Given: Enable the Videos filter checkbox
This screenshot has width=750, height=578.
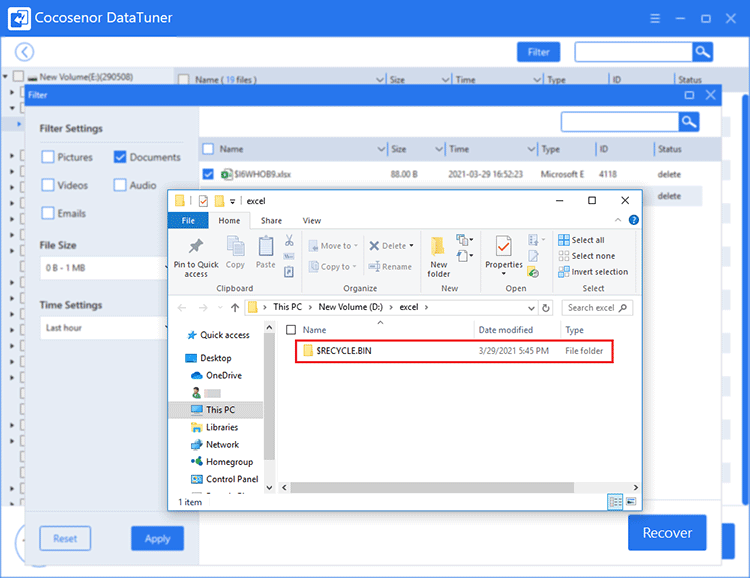Looking at the screenshot, I should pyautogui.click(x=48, y=185).
